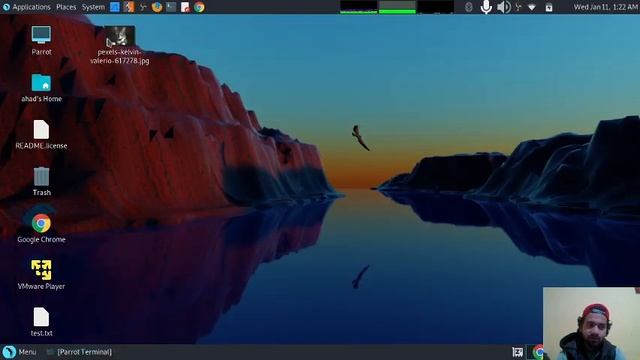Open the clock showing Wed Jan 11, 1:22 AM
Screen dimensions: 640x360
606,7
